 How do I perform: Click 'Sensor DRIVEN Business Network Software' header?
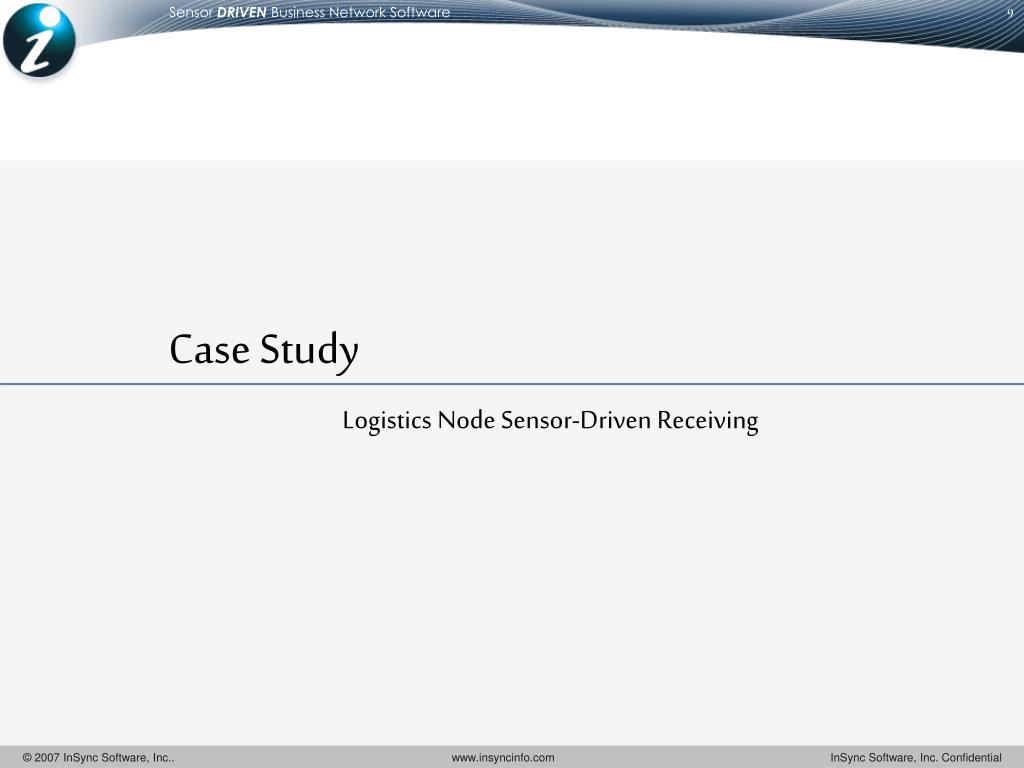tap(310, 12)
